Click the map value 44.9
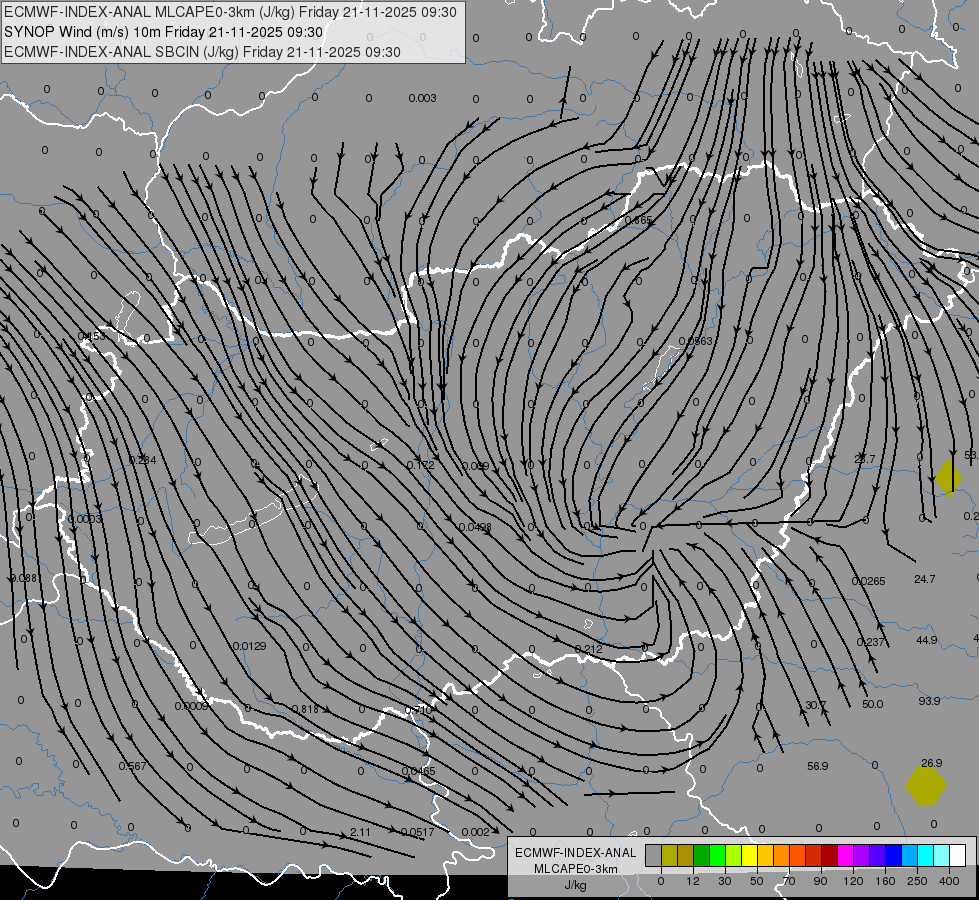 [927, 640]
